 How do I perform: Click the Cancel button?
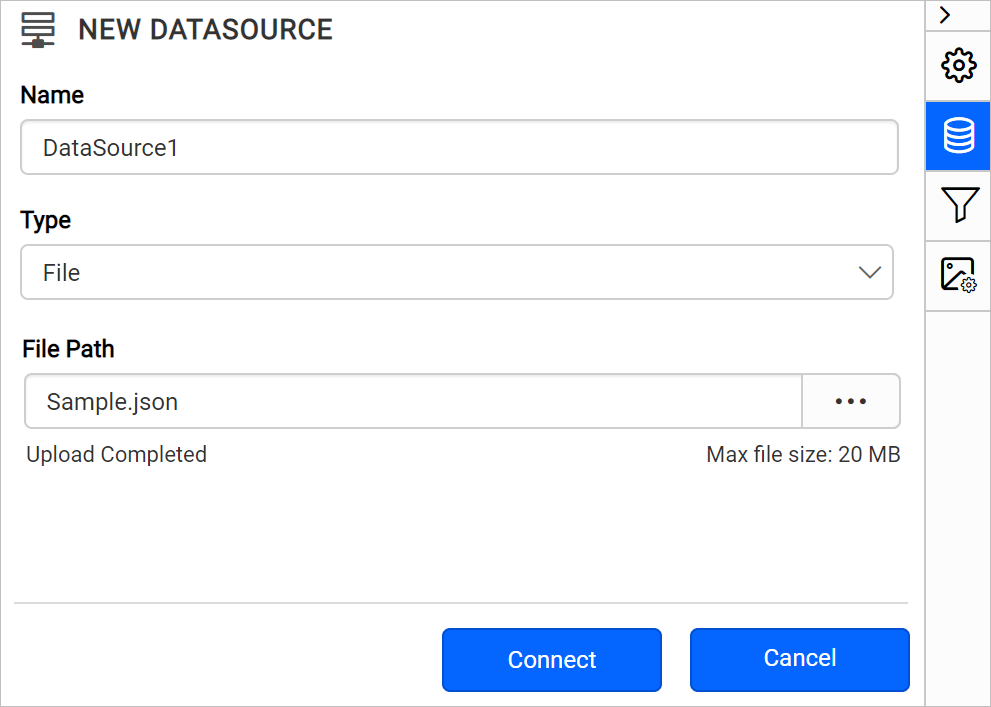tap(799, 660)
